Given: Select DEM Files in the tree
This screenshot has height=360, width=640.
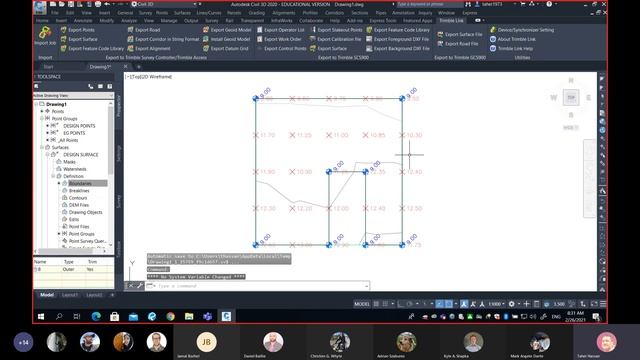Looking at the screenshot, I should [79, 205].
